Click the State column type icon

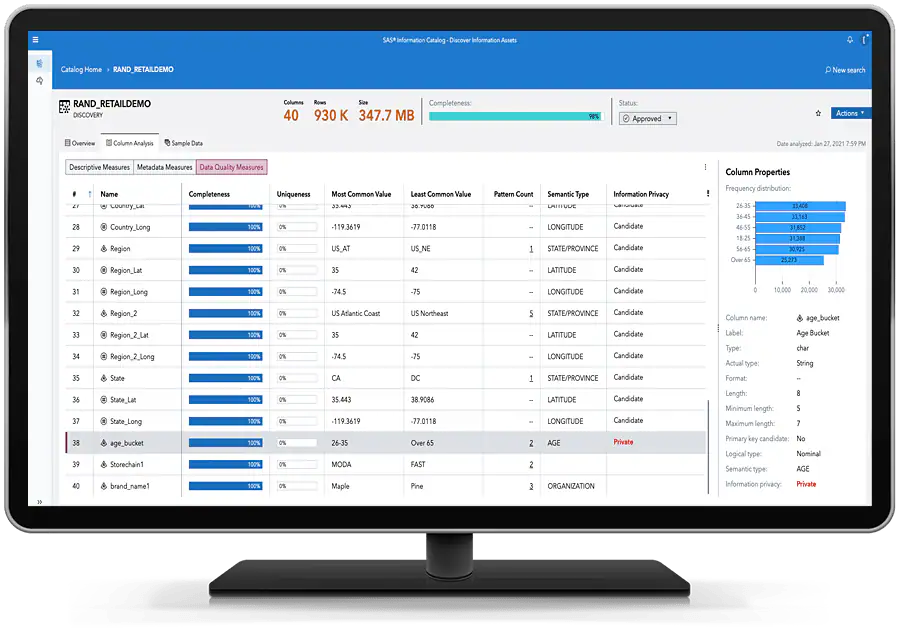point(104,378)
